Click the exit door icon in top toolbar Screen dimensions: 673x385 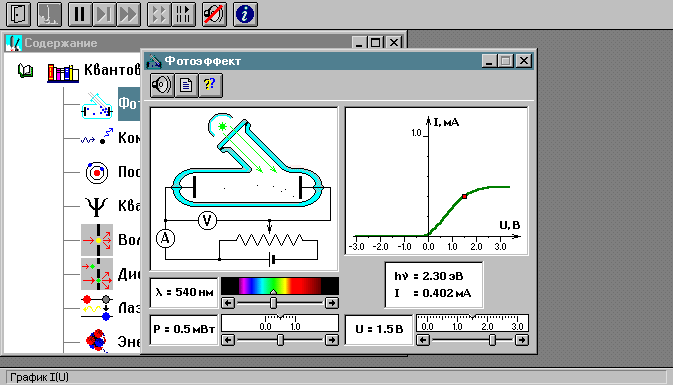18,14
